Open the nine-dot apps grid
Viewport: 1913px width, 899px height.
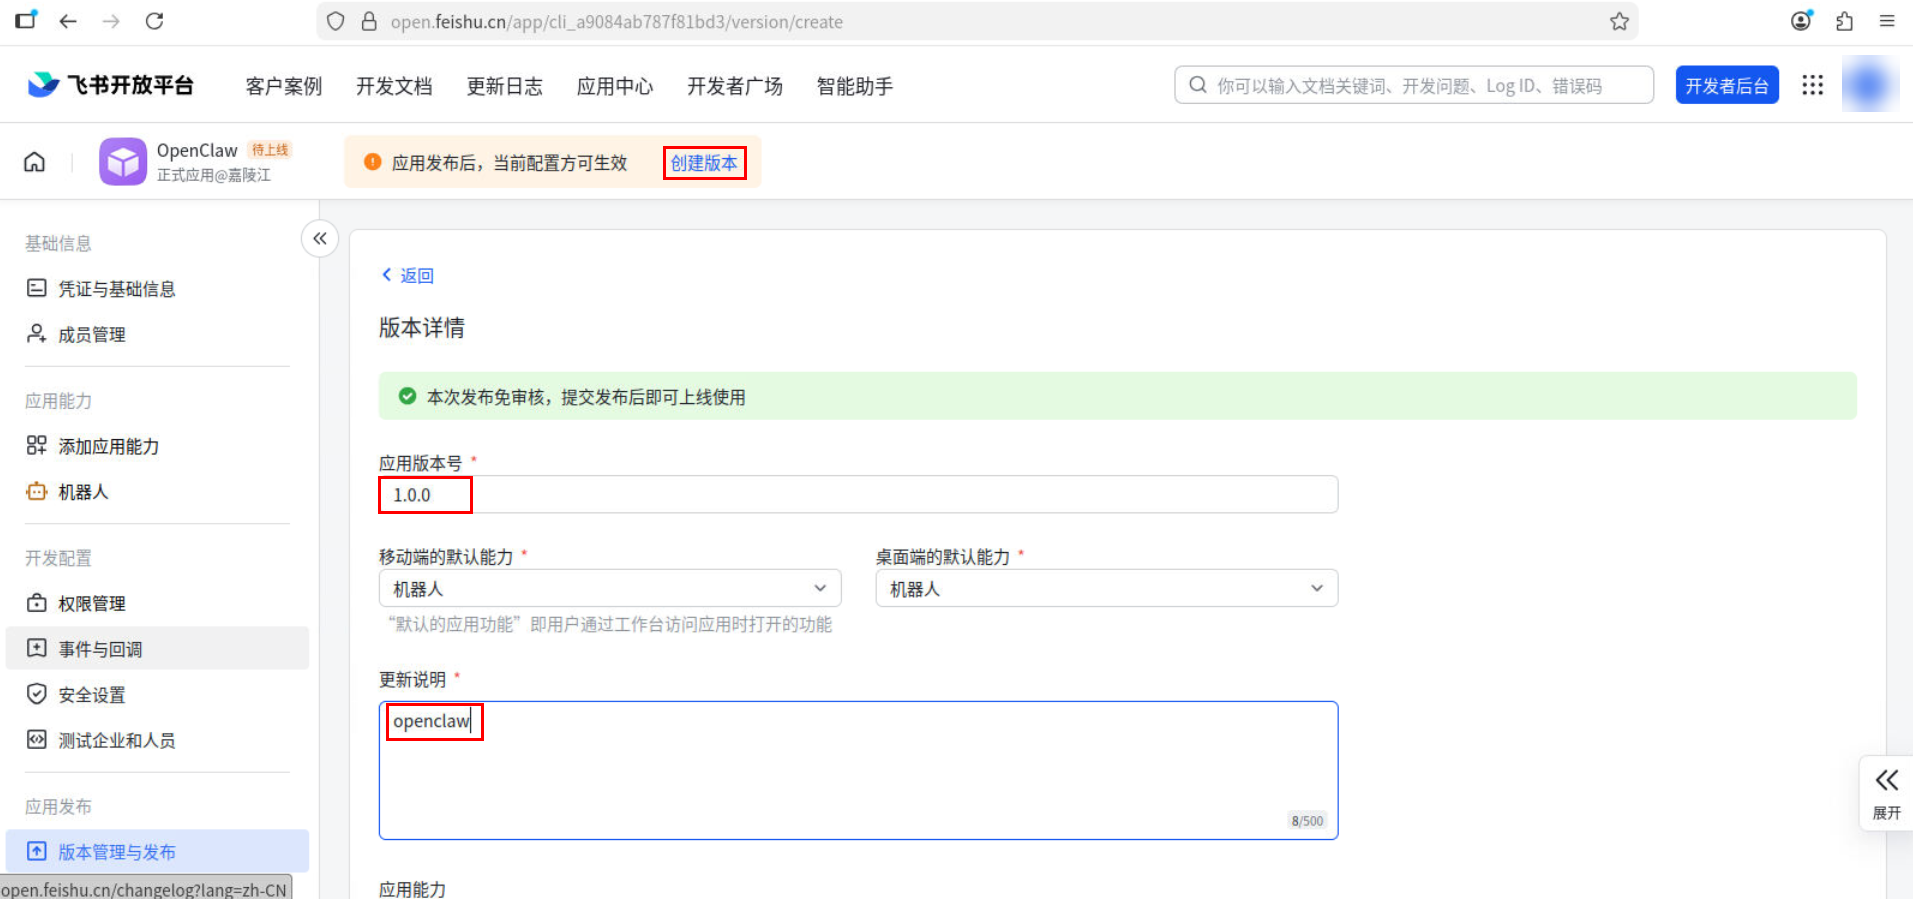(x=1812, y=85)
